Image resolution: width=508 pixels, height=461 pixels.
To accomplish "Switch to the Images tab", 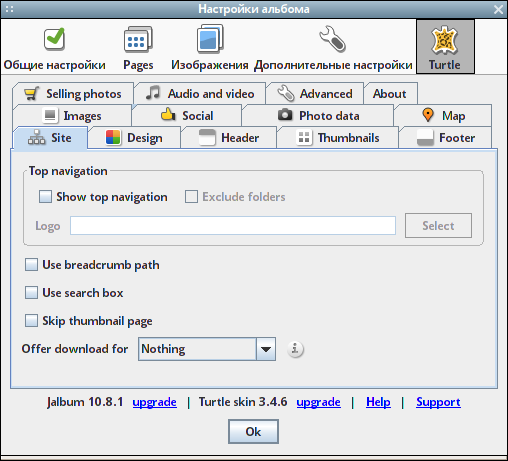I will [72, 116].
